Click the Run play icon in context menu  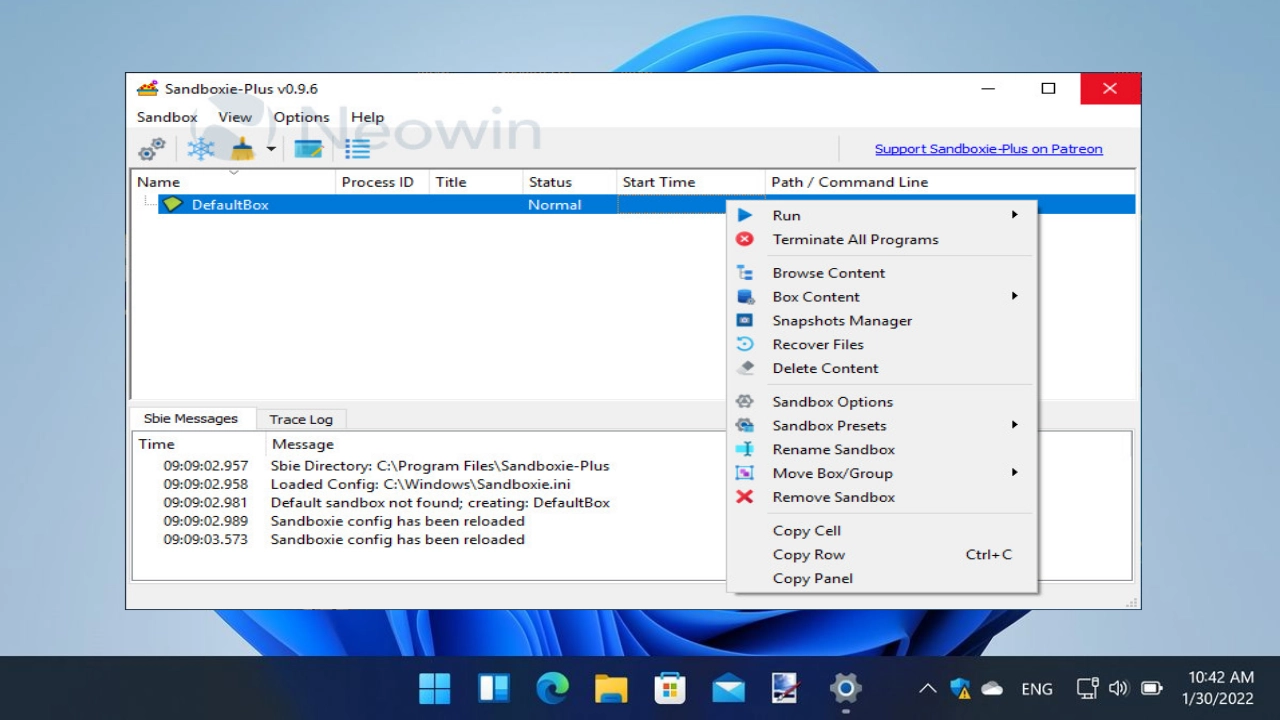tap(745, 215)
